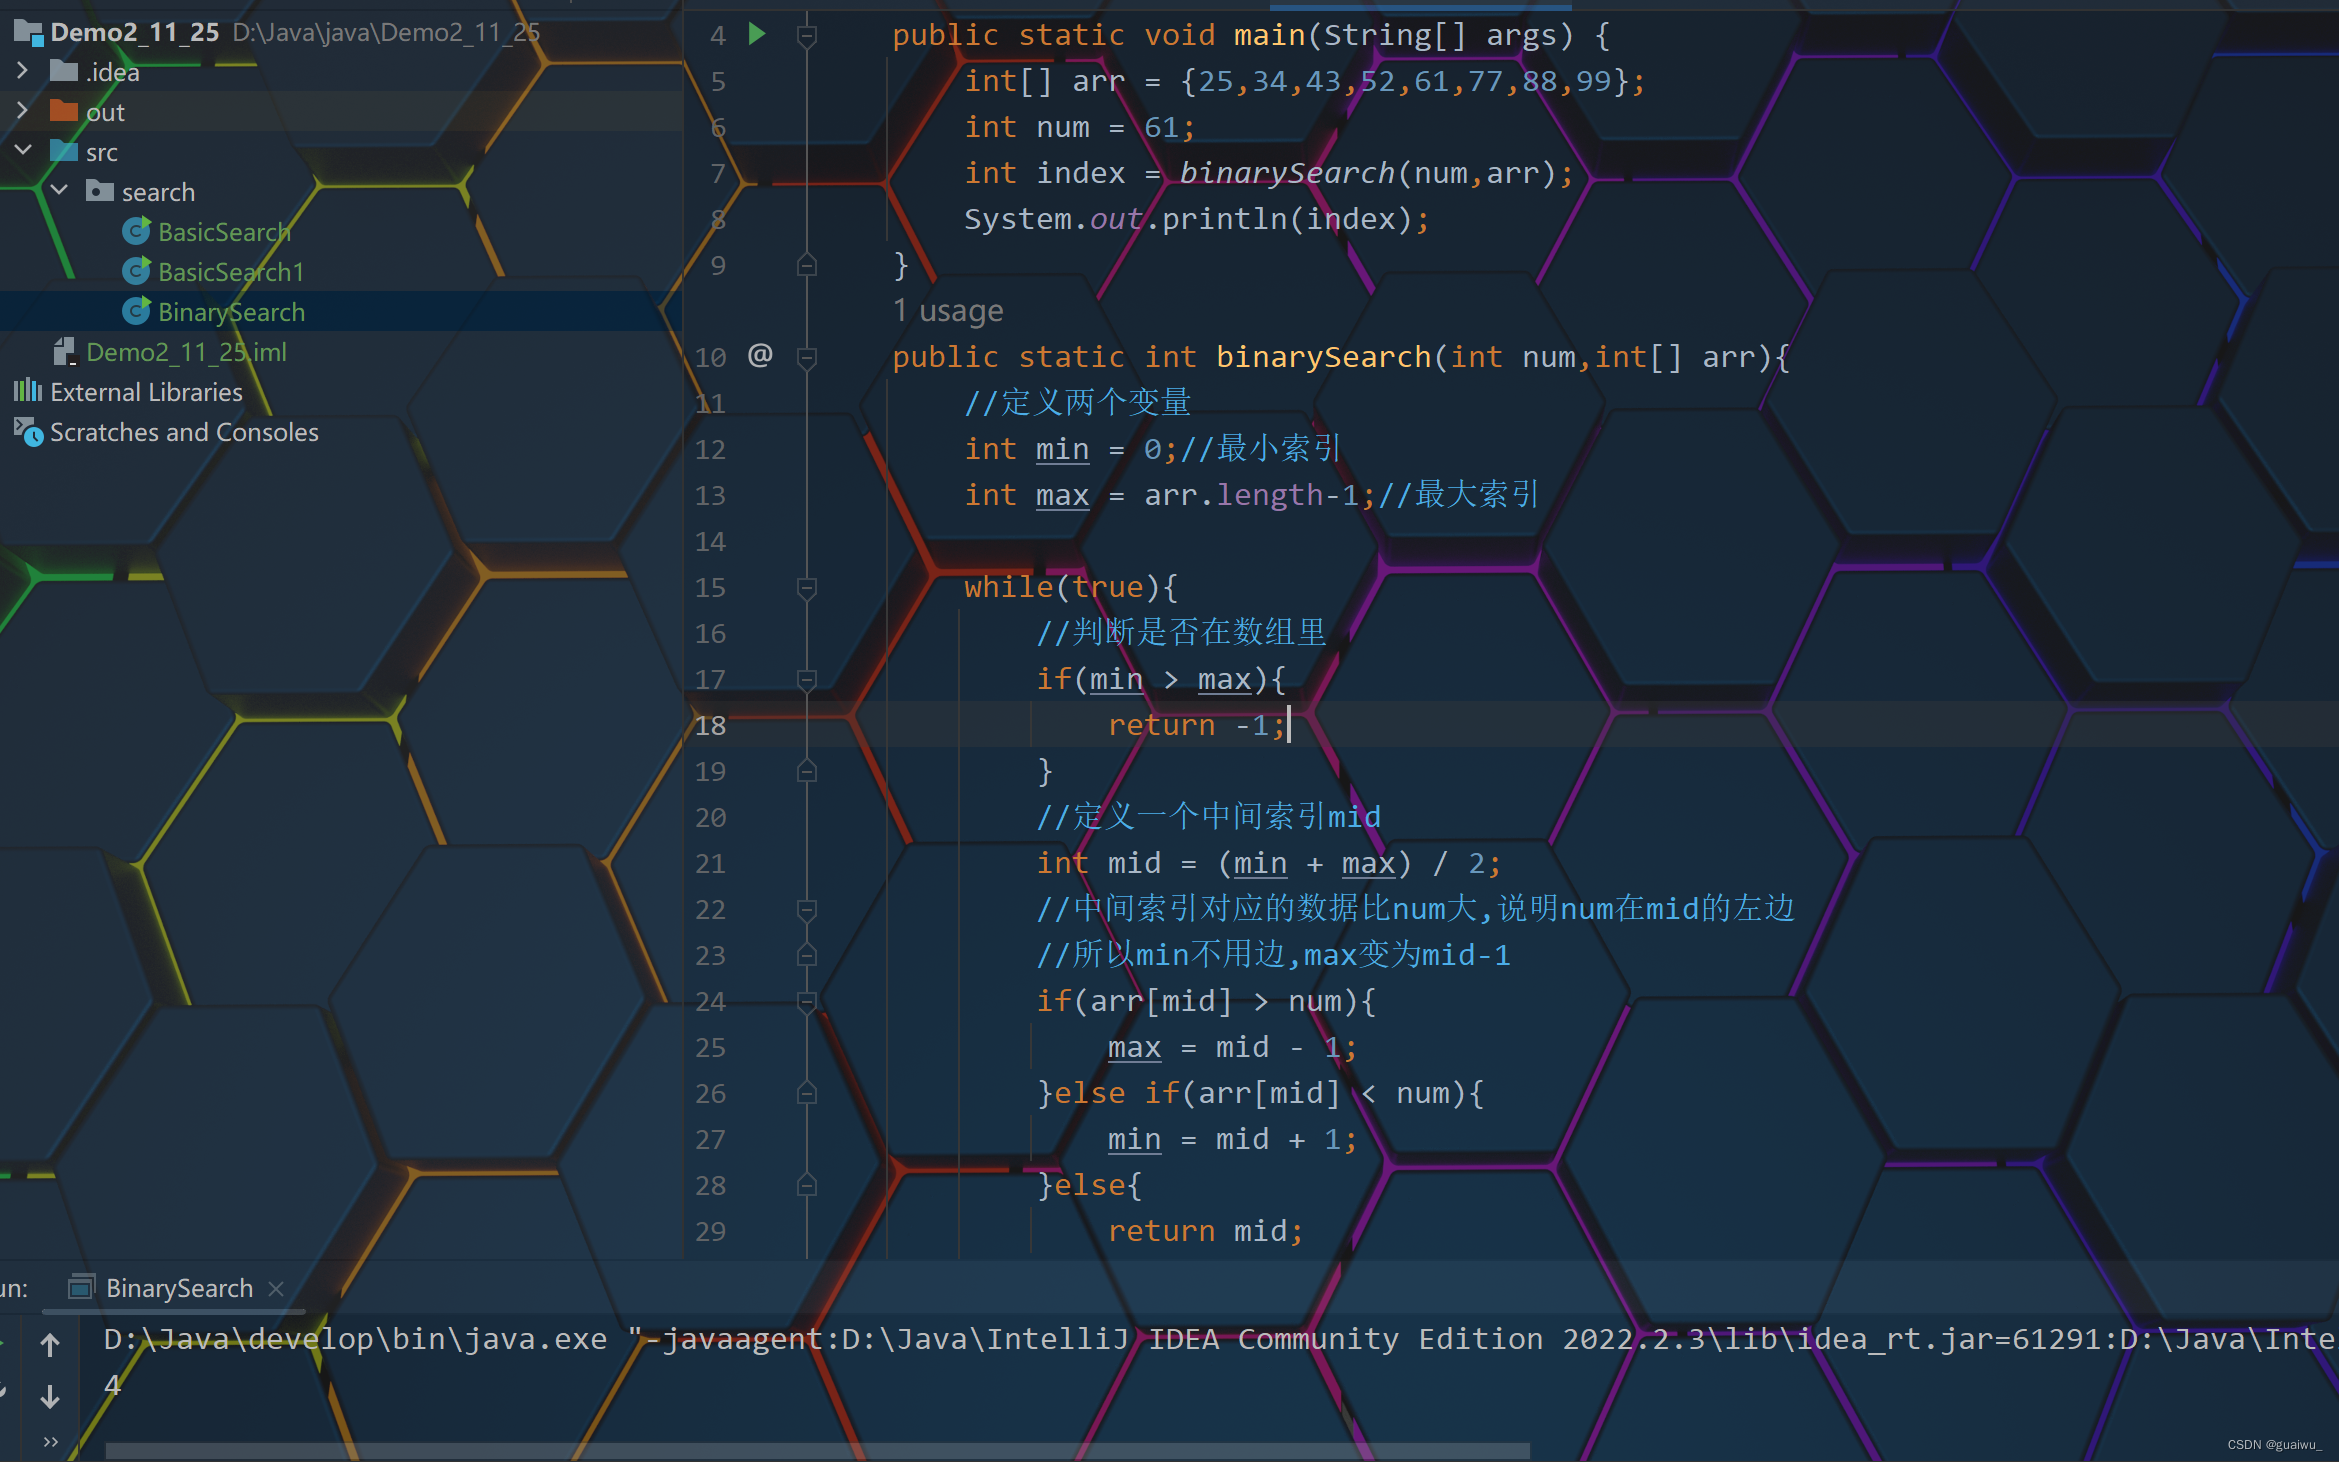2339x1462 pixels.
Task: Click the '1 usage' inlay hint
Action: [948, 311]
